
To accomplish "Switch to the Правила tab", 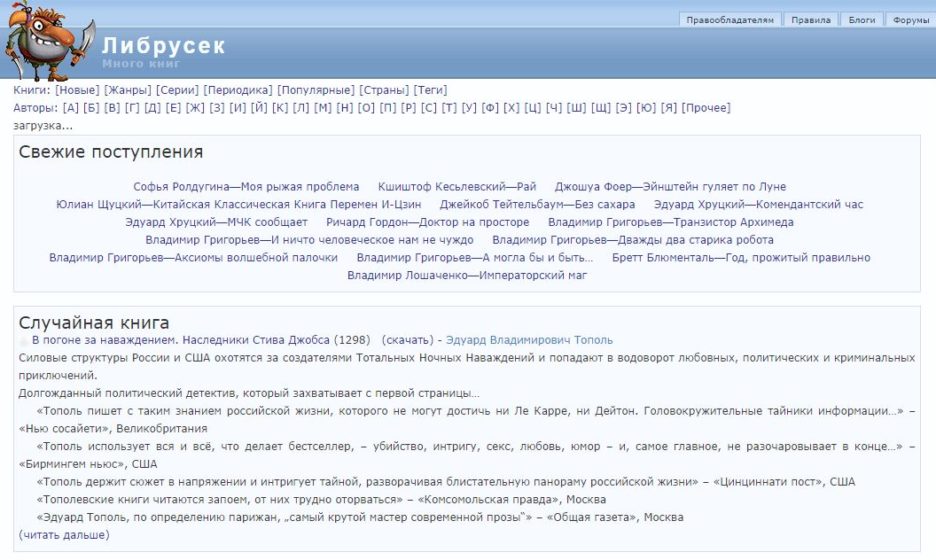I will [811, 20].
